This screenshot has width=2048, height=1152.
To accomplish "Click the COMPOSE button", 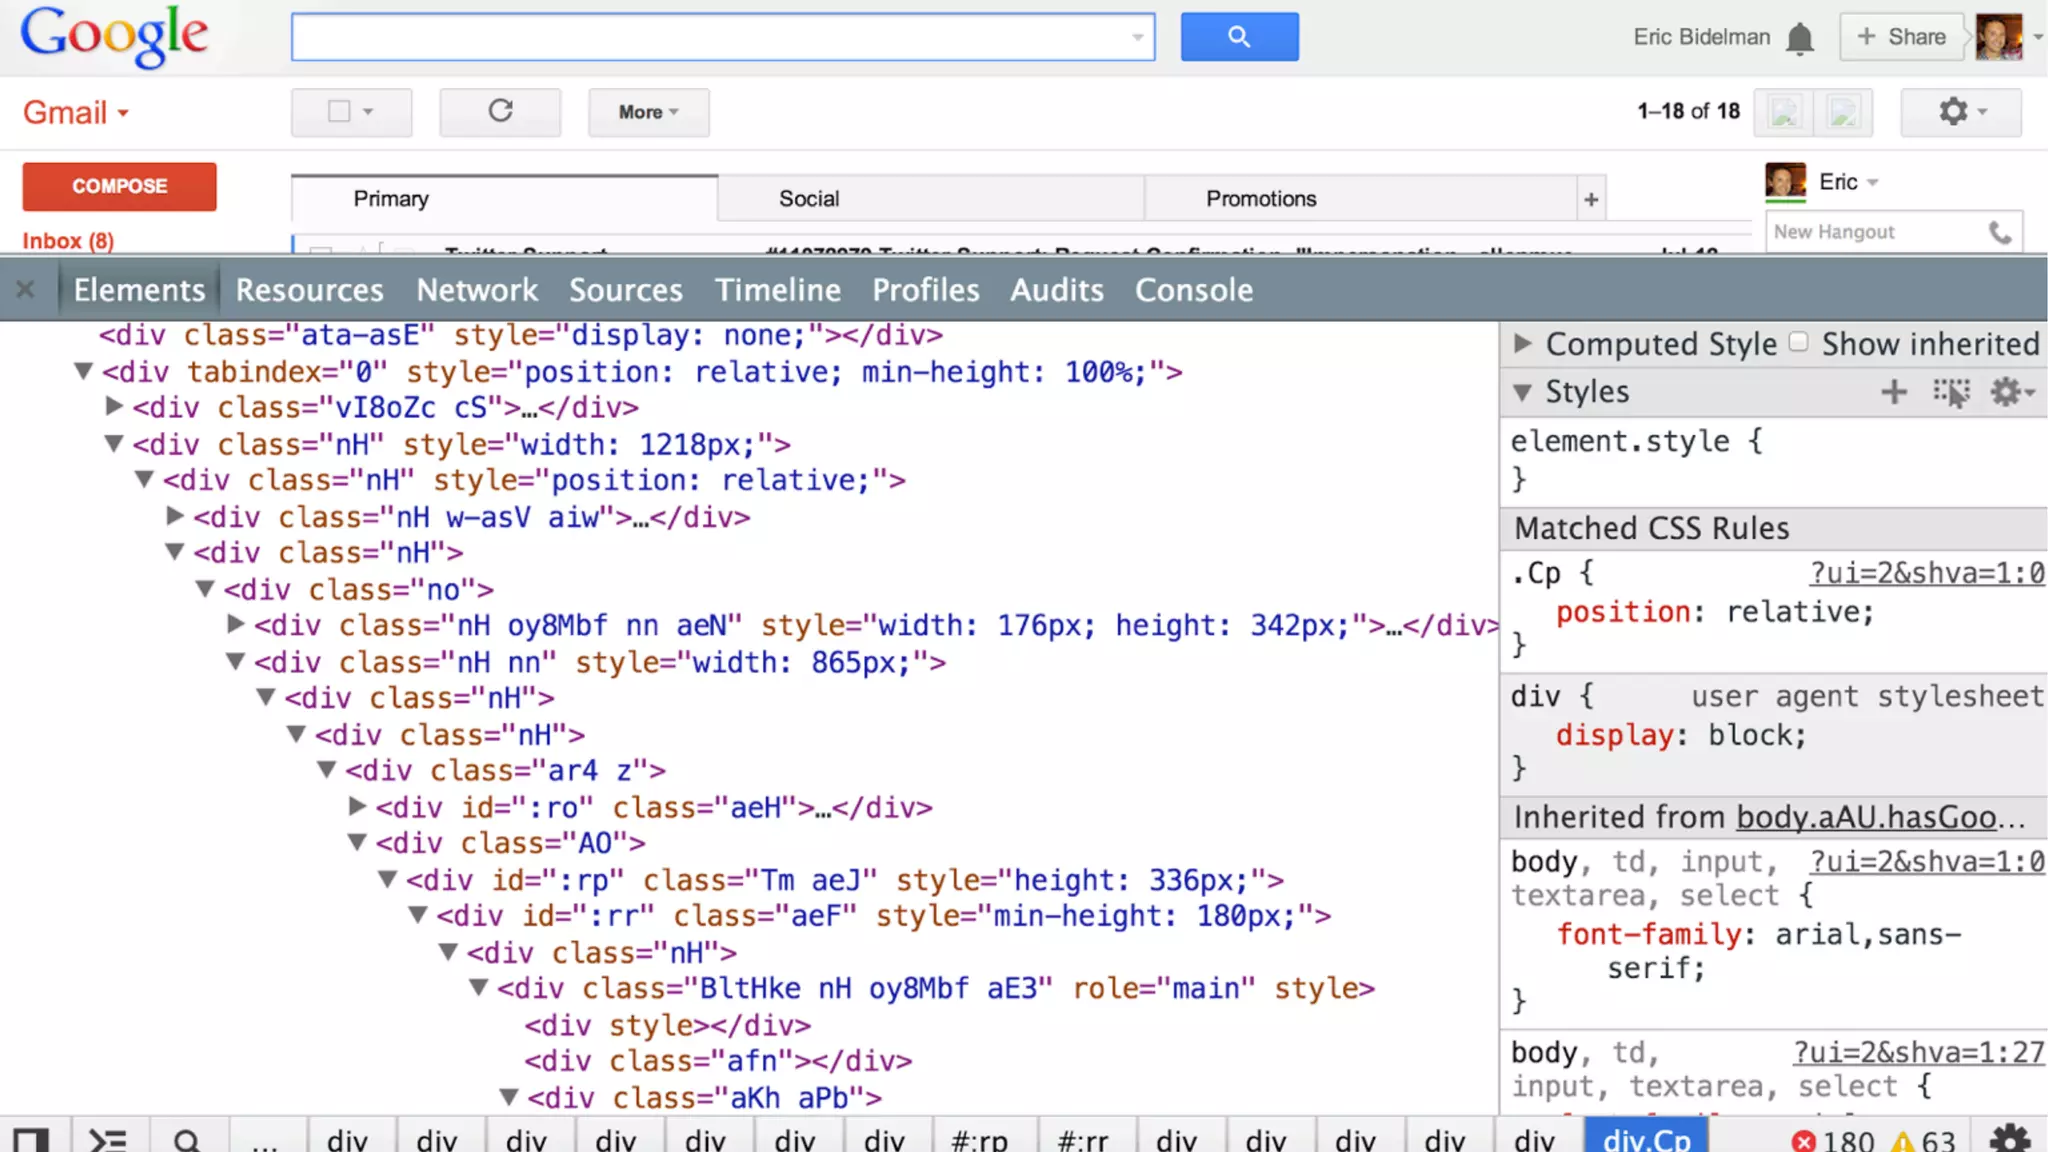I will [x=119, y=186].
